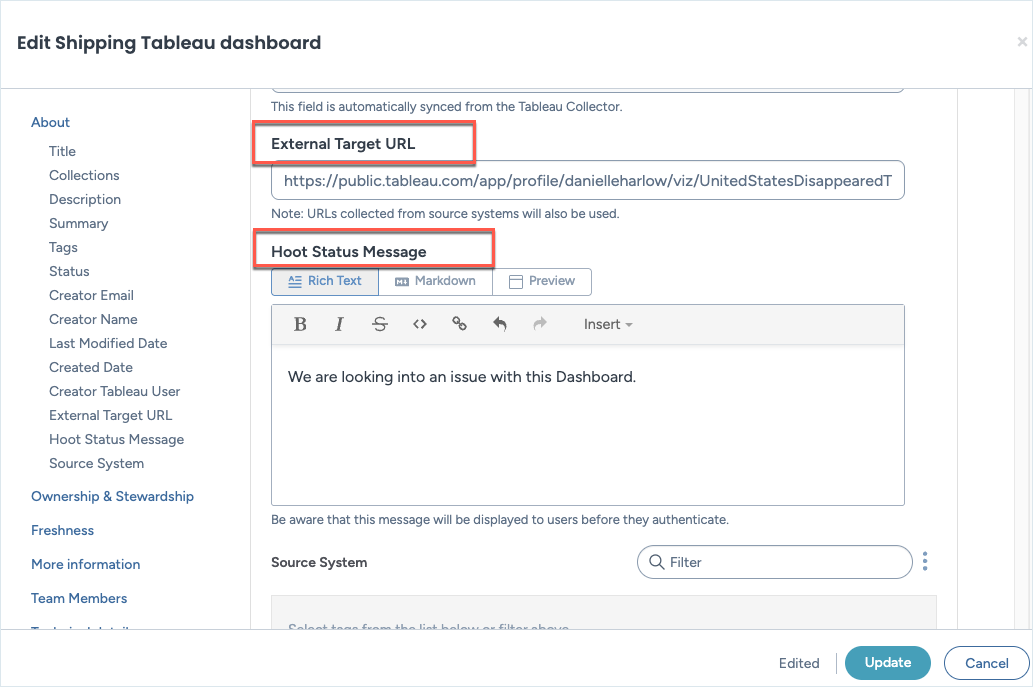Toggle italic formatting in the editor
The image size is (1033, 687).
pos(339,324)
